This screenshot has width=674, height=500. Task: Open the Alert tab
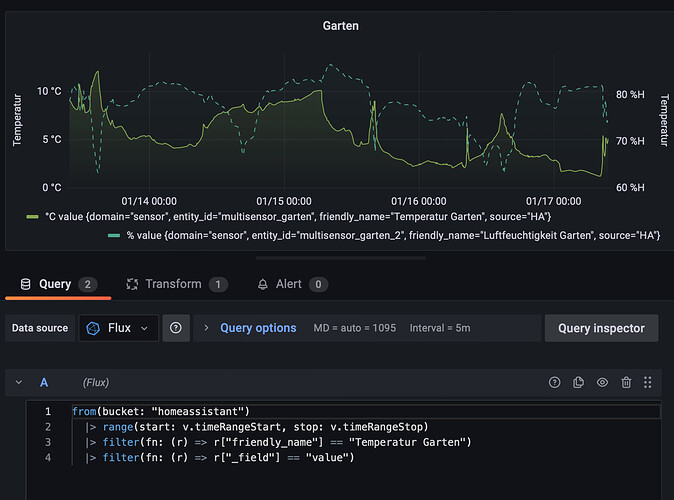point(292,284)
